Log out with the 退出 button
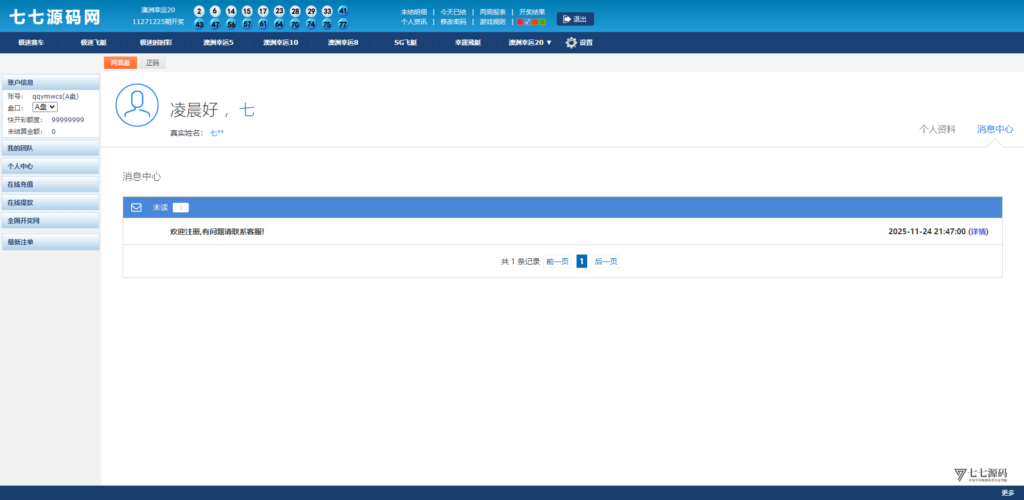 pos(575,19)
